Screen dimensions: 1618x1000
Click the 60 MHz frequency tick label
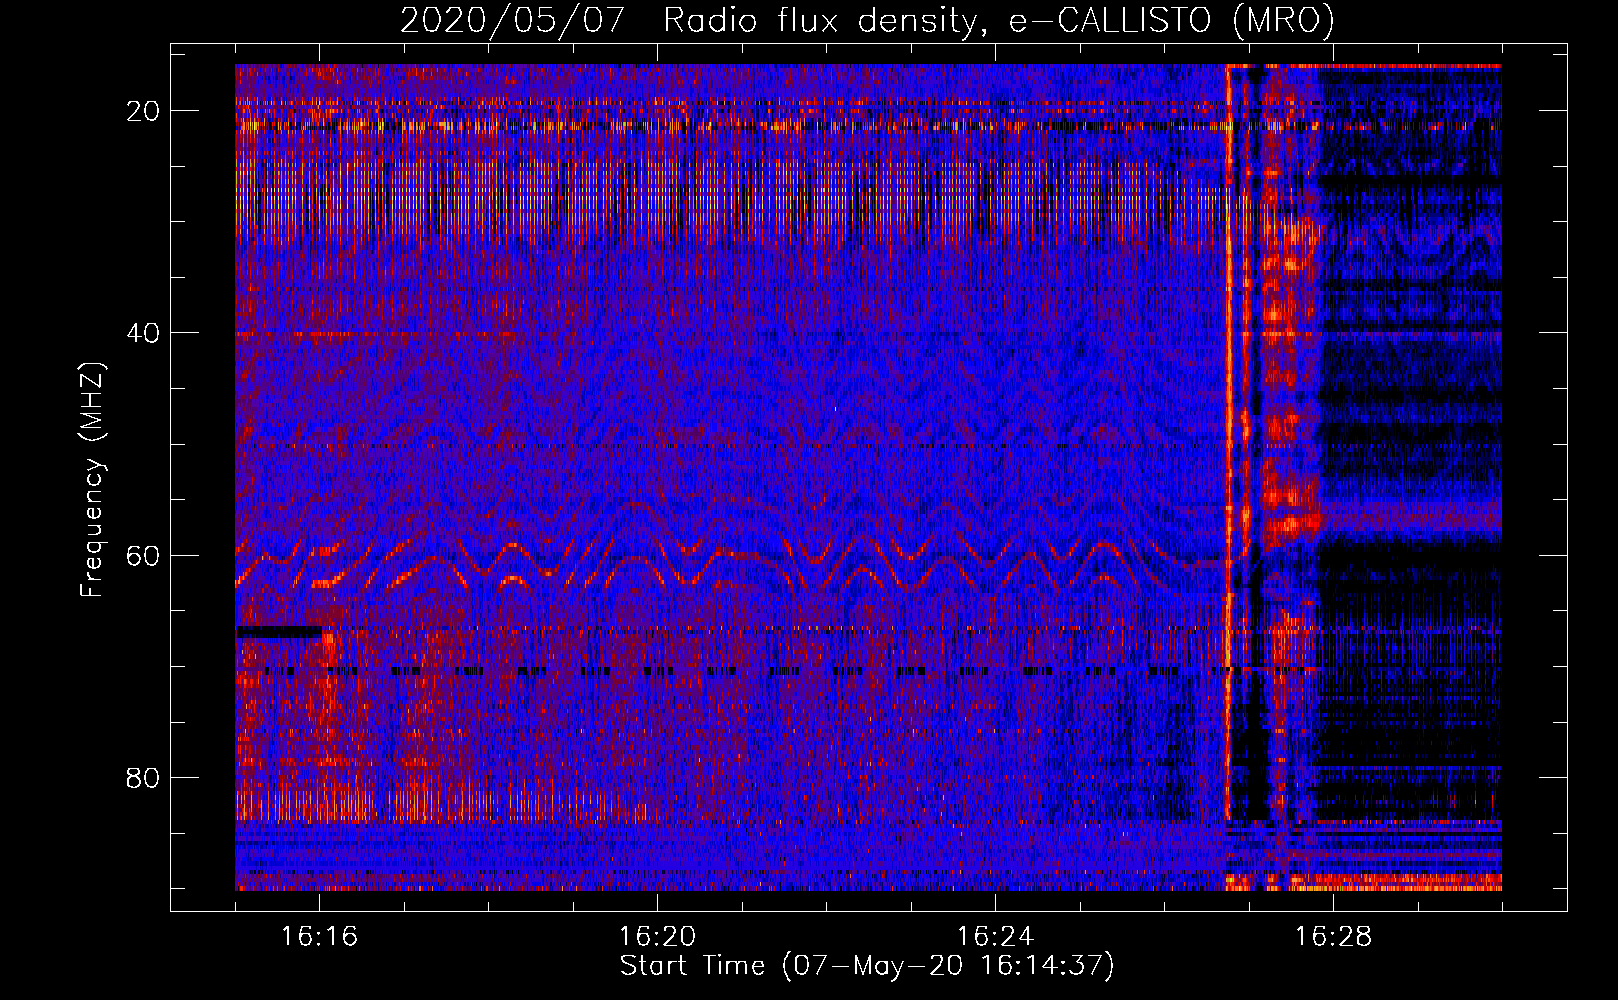(x=143, y=556)
